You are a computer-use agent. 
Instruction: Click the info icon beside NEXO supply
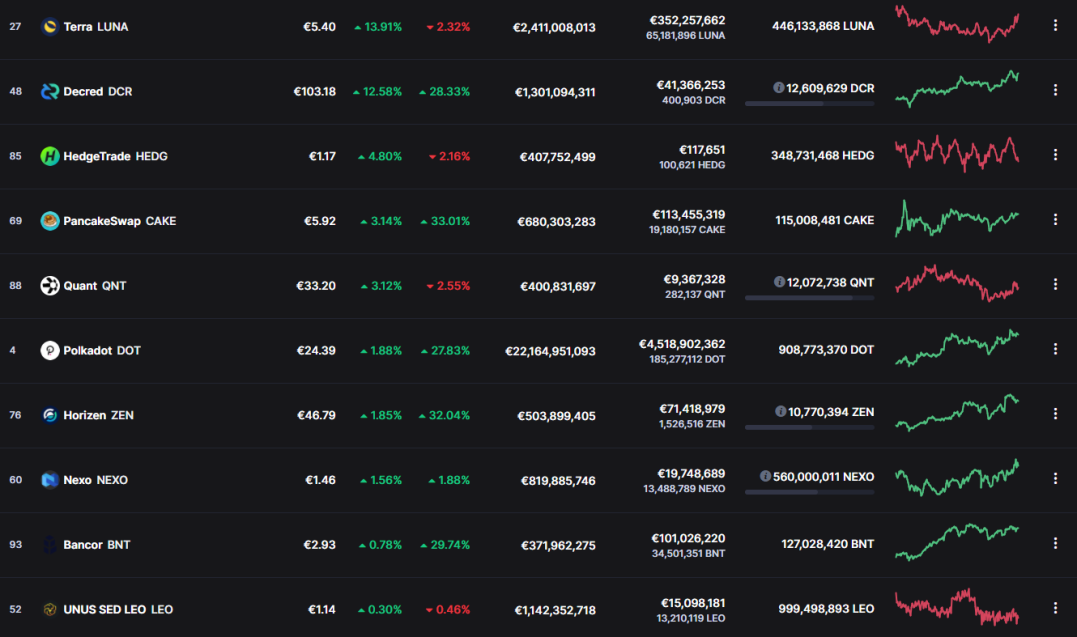[x=765, y=476]
